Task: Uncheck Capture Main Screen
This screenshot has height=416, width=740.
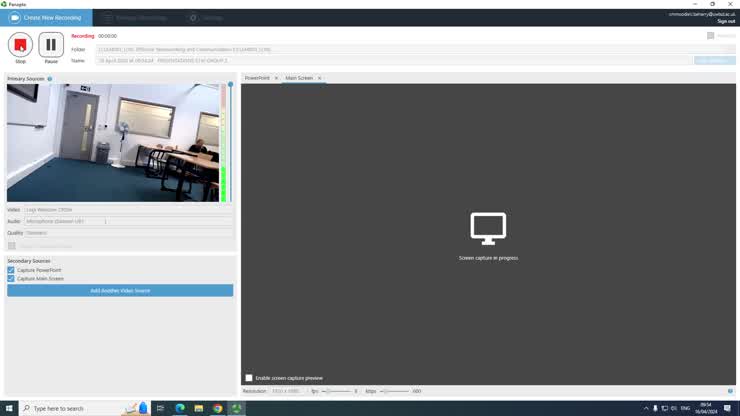Action: click(11, 279)
